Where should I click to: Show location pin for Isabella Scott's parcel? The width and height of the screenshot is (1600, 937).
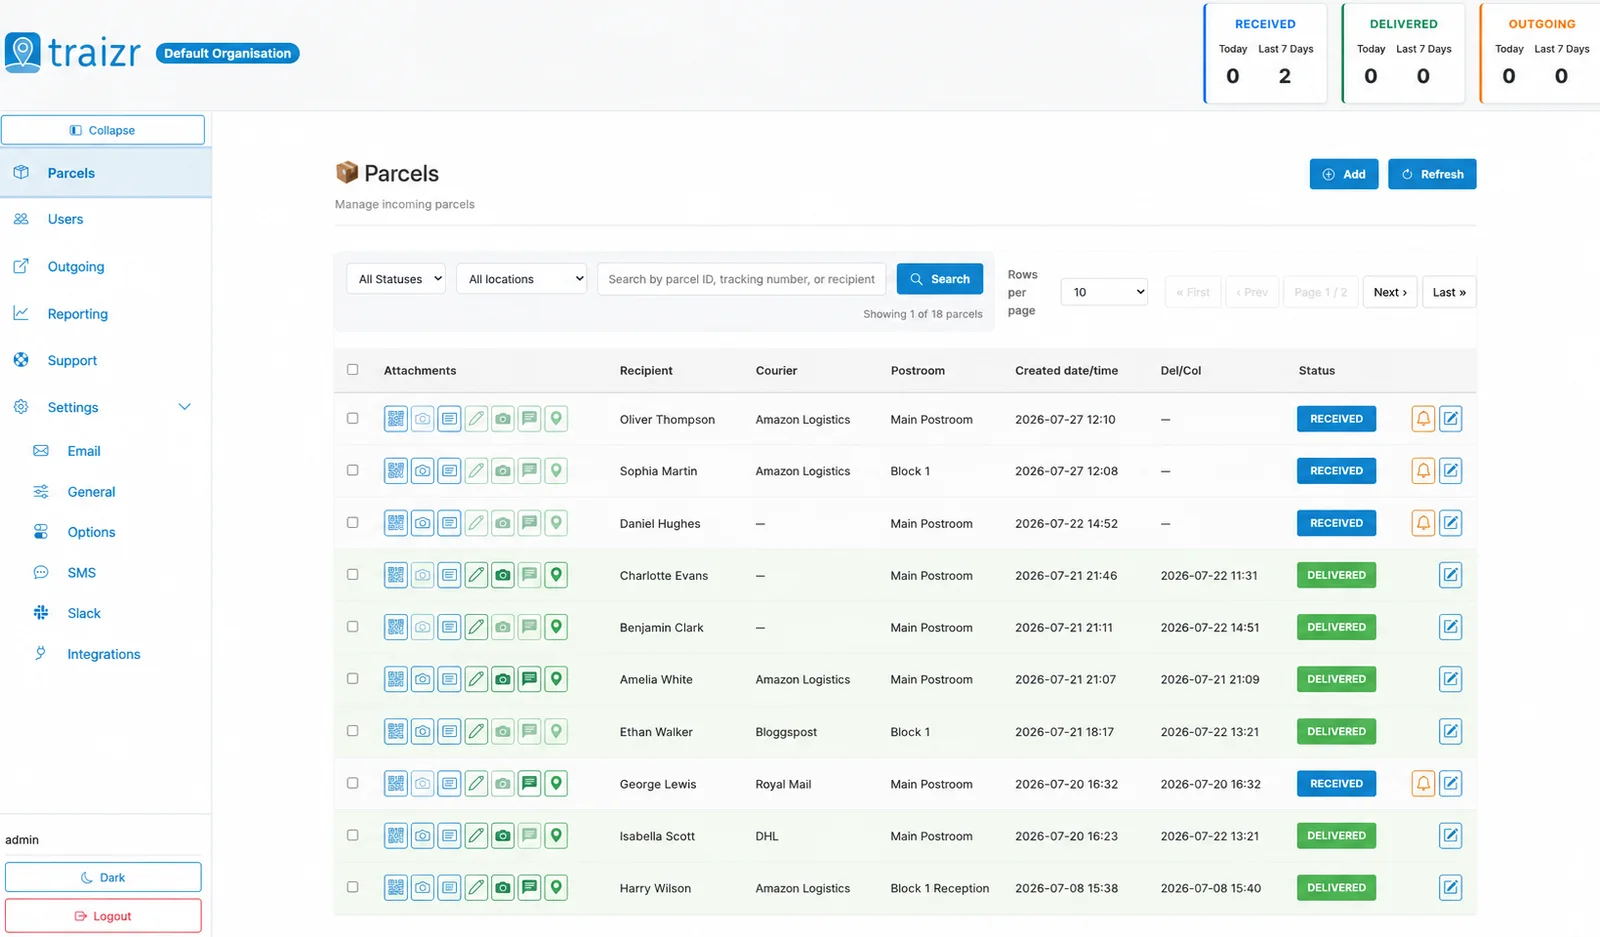click(556, 835)
